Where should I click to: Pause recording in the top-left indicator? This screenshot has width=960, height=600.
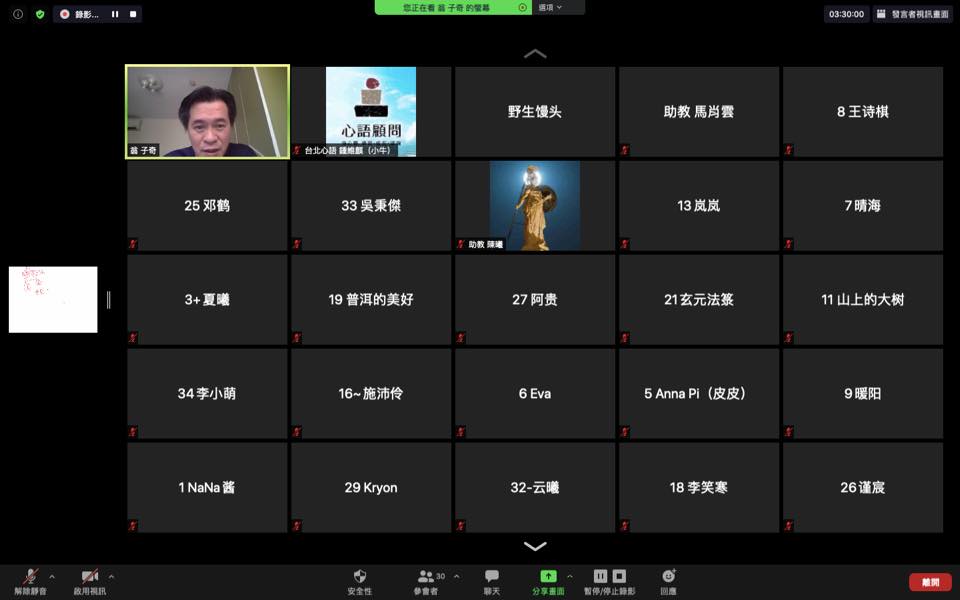pyautogui.click(x=115, y=14)
